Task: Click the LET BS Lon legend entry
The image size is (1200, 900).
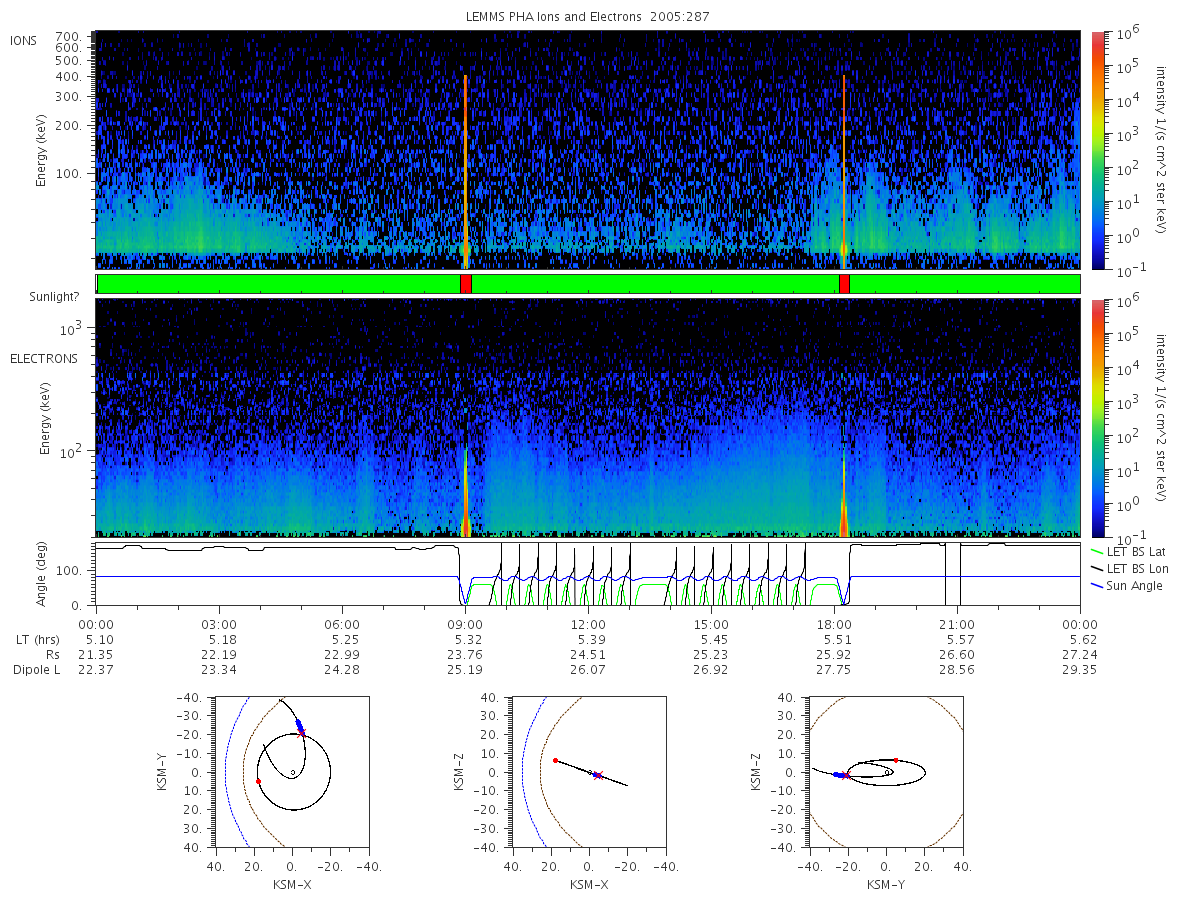Action: click(1128, 568)
